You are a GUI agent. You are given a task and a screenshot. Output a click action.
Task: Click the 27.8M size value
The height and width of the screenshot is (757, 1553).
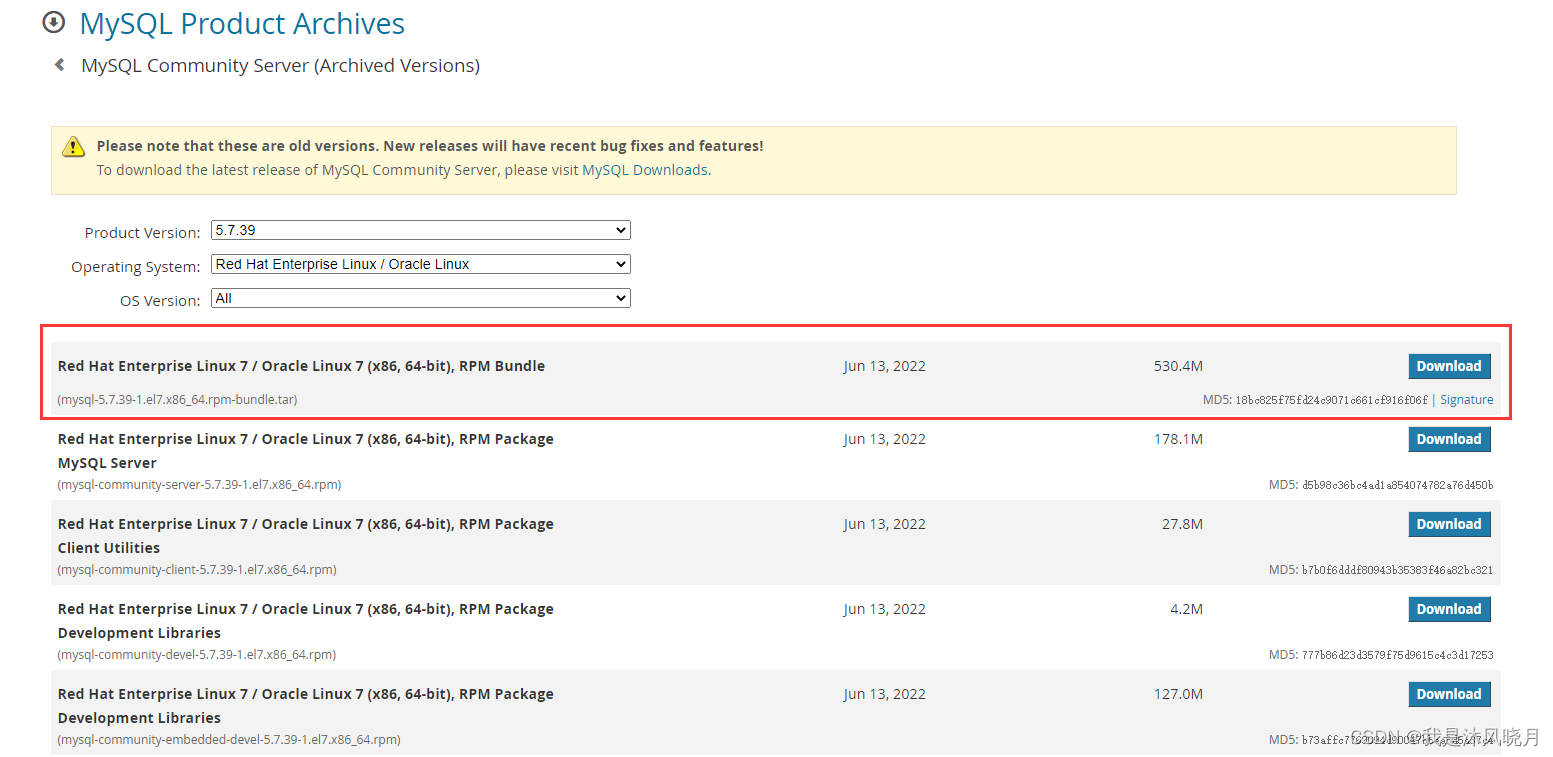[1182, 524]
